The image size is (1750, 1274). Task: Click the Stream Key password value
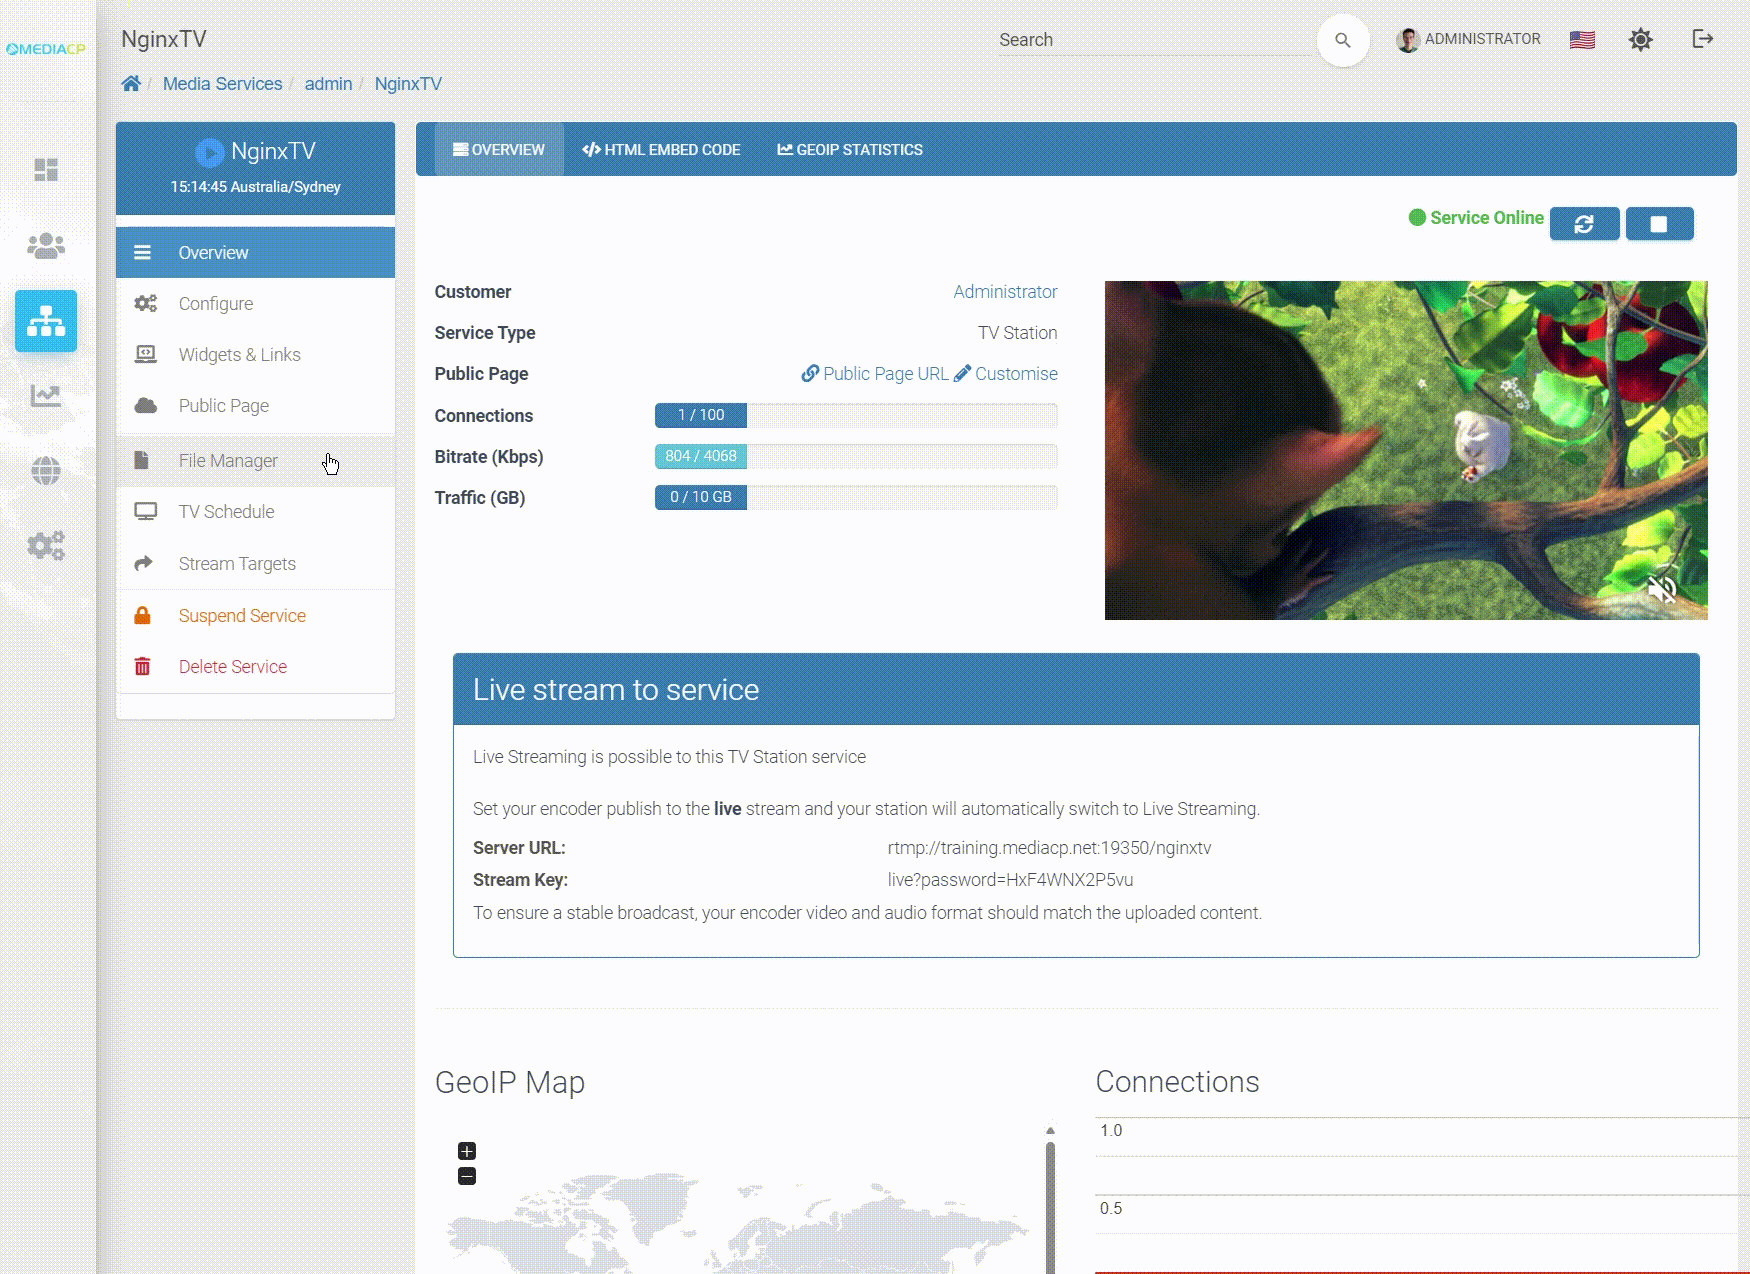[x=1010, y=880]
